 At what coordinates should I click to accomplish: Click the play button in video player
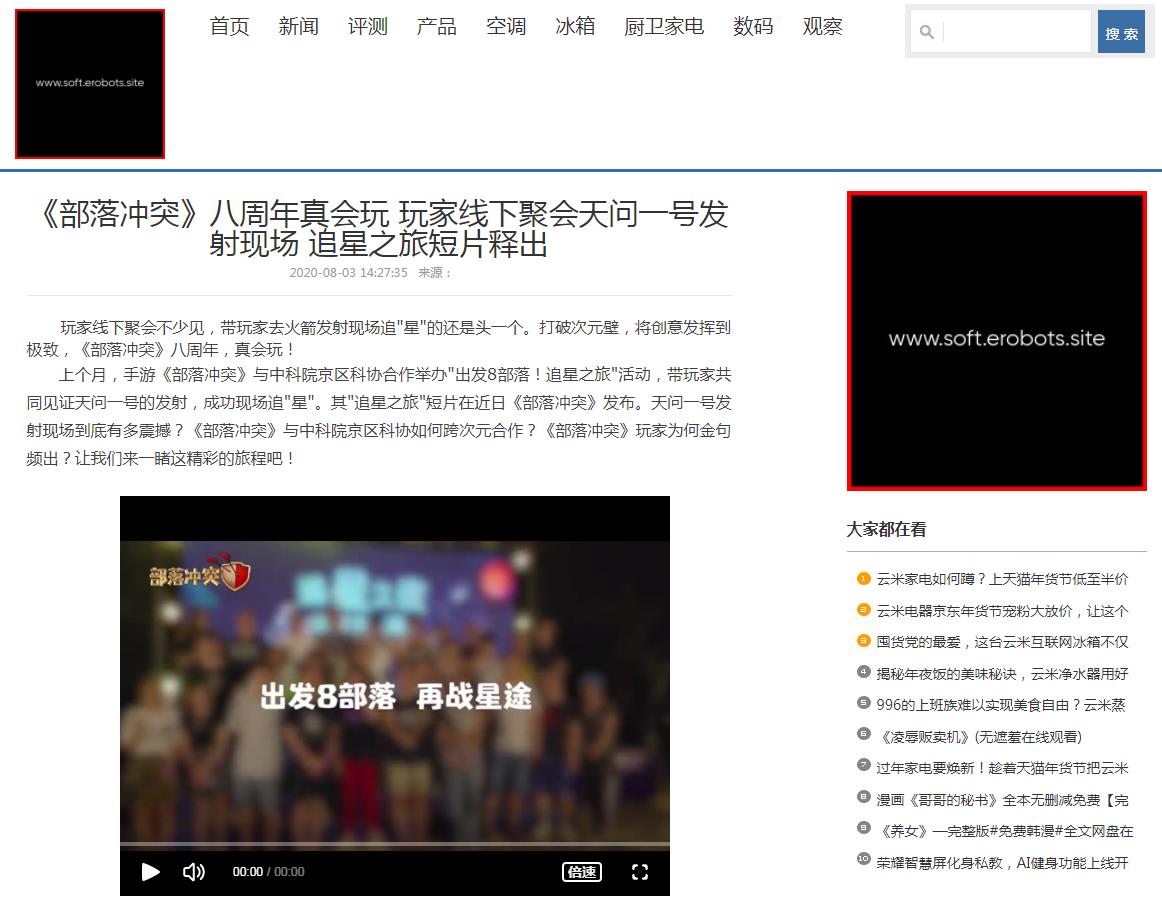[x=150, y=872]
